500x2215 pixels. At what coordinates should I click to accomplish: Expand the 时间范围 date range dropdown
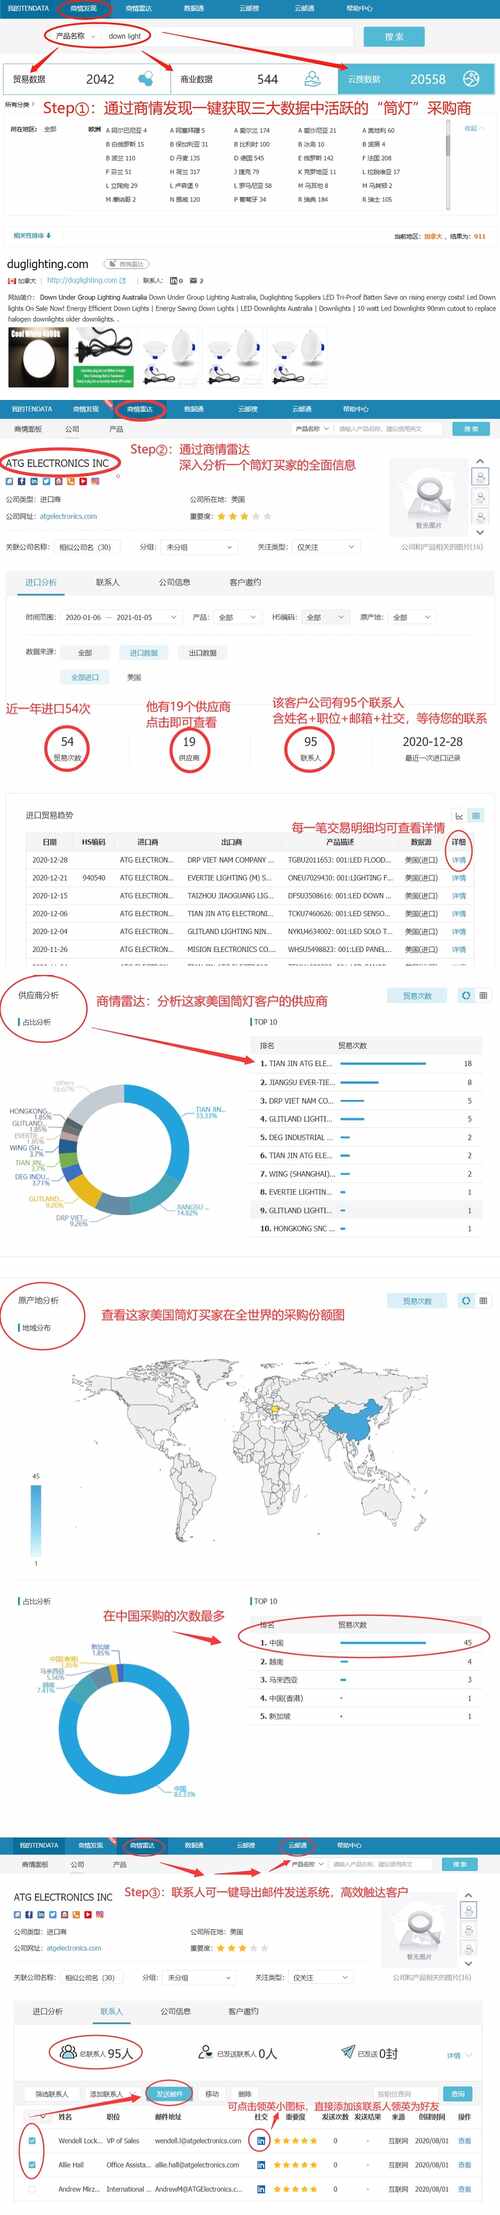pos(120,617)
